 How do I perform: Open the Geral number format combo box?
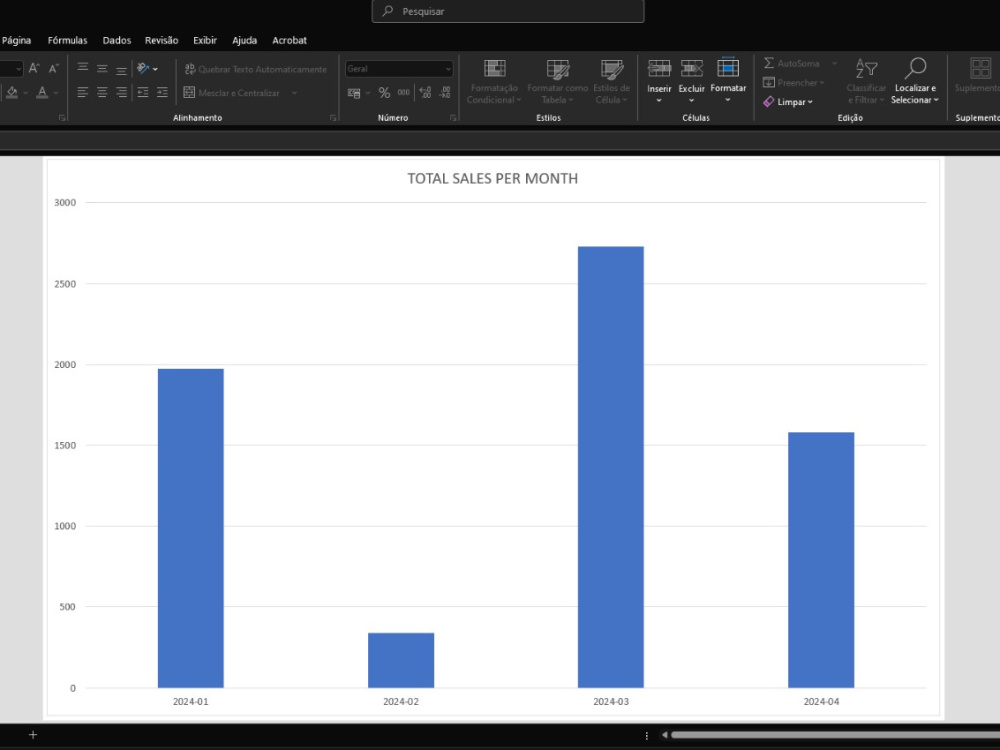point(399,68)
